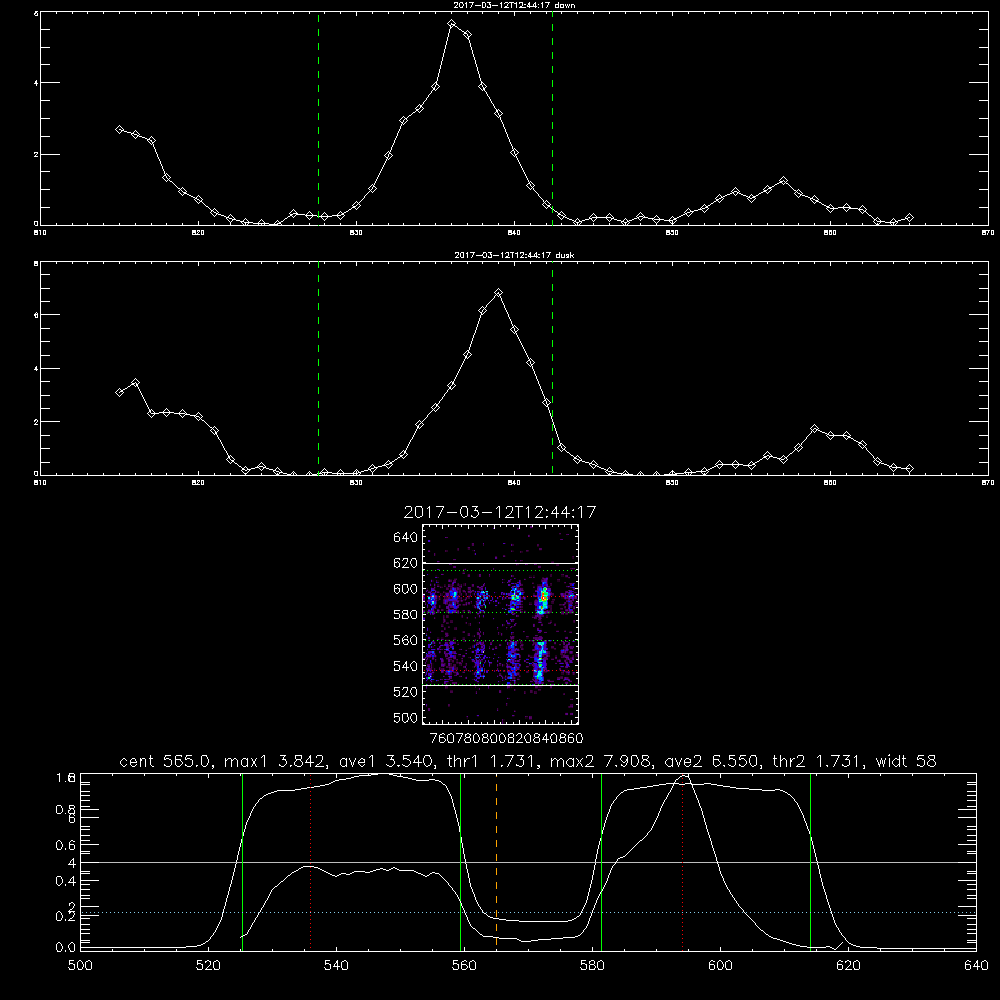This screenshot has height=1000, width=1000.
Task: Click the peak diamond marker on the dusk curve
Action: tap(499, 293)
